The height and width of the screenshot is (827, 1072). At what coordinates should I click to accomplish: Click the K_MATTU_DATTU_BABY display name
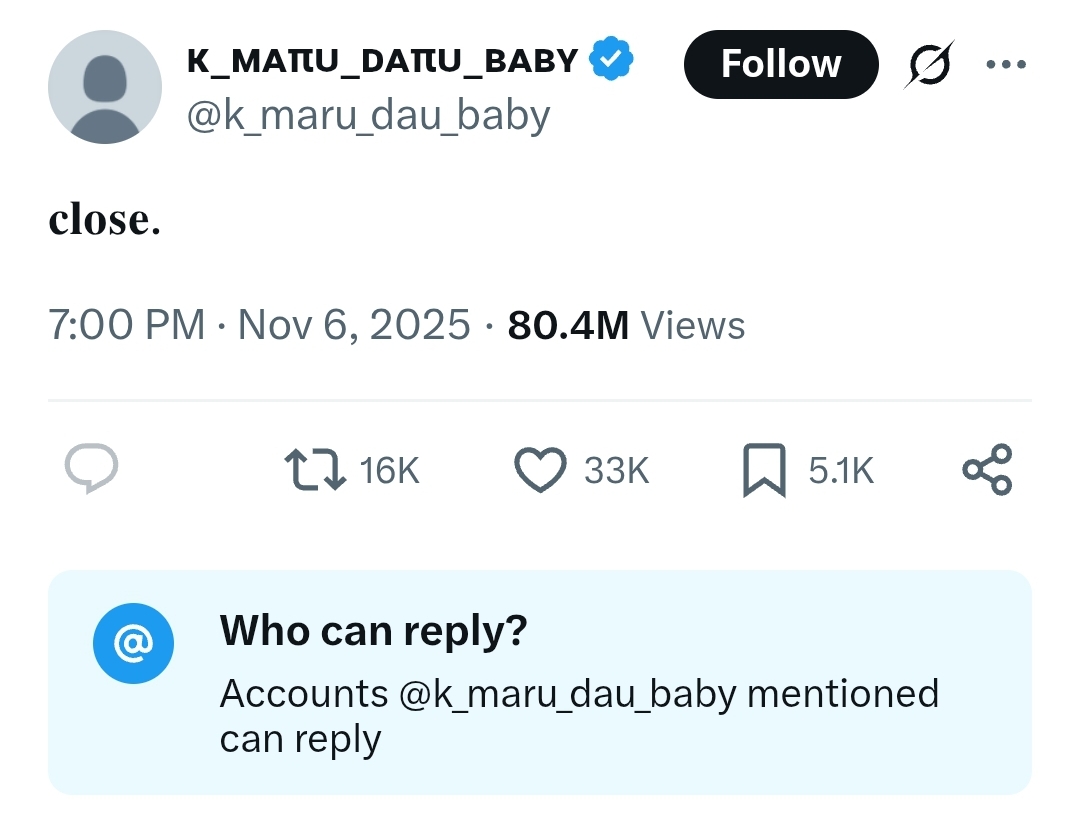(x=383, y=61)
